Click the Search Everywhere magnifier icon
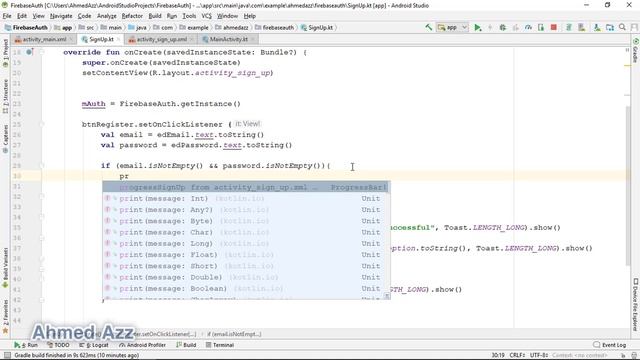This screenshot has height=360, width=640. pos(622,27)
